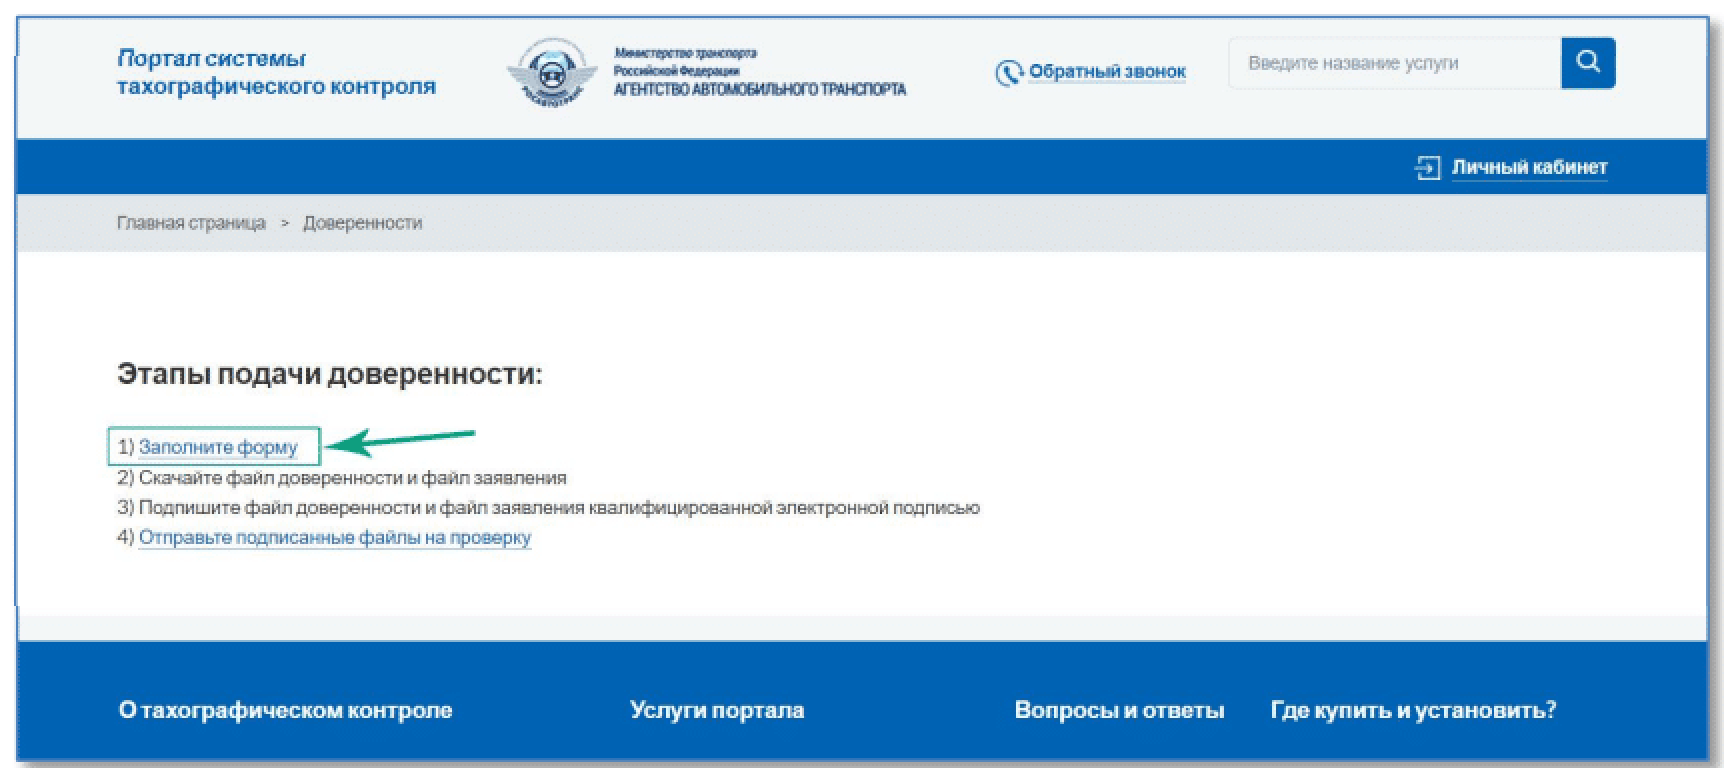Open the Обратный звонок callback link
This screenshot has height=768, width=1724.
coord(1106,72)
